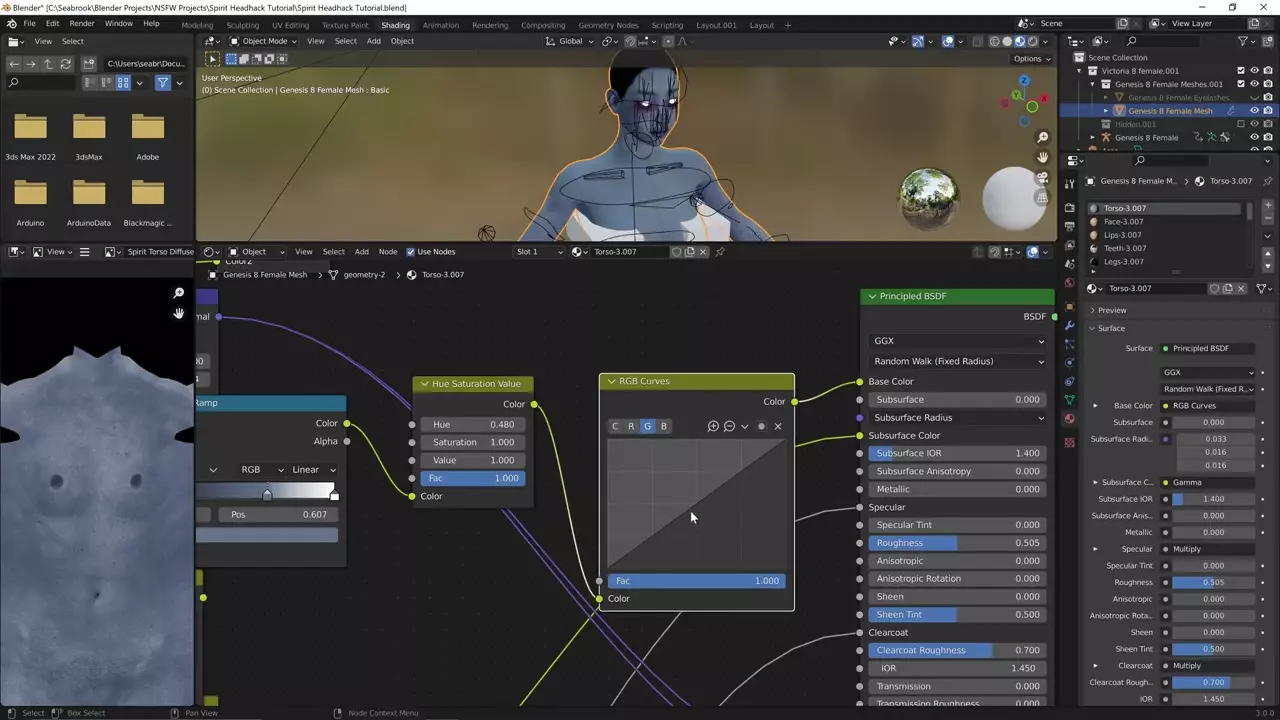The height and width of the screenshot is (720, 1280).
Task: Click the Roughness slider on Principled BSDF
Action: click(x=958, y=543)
